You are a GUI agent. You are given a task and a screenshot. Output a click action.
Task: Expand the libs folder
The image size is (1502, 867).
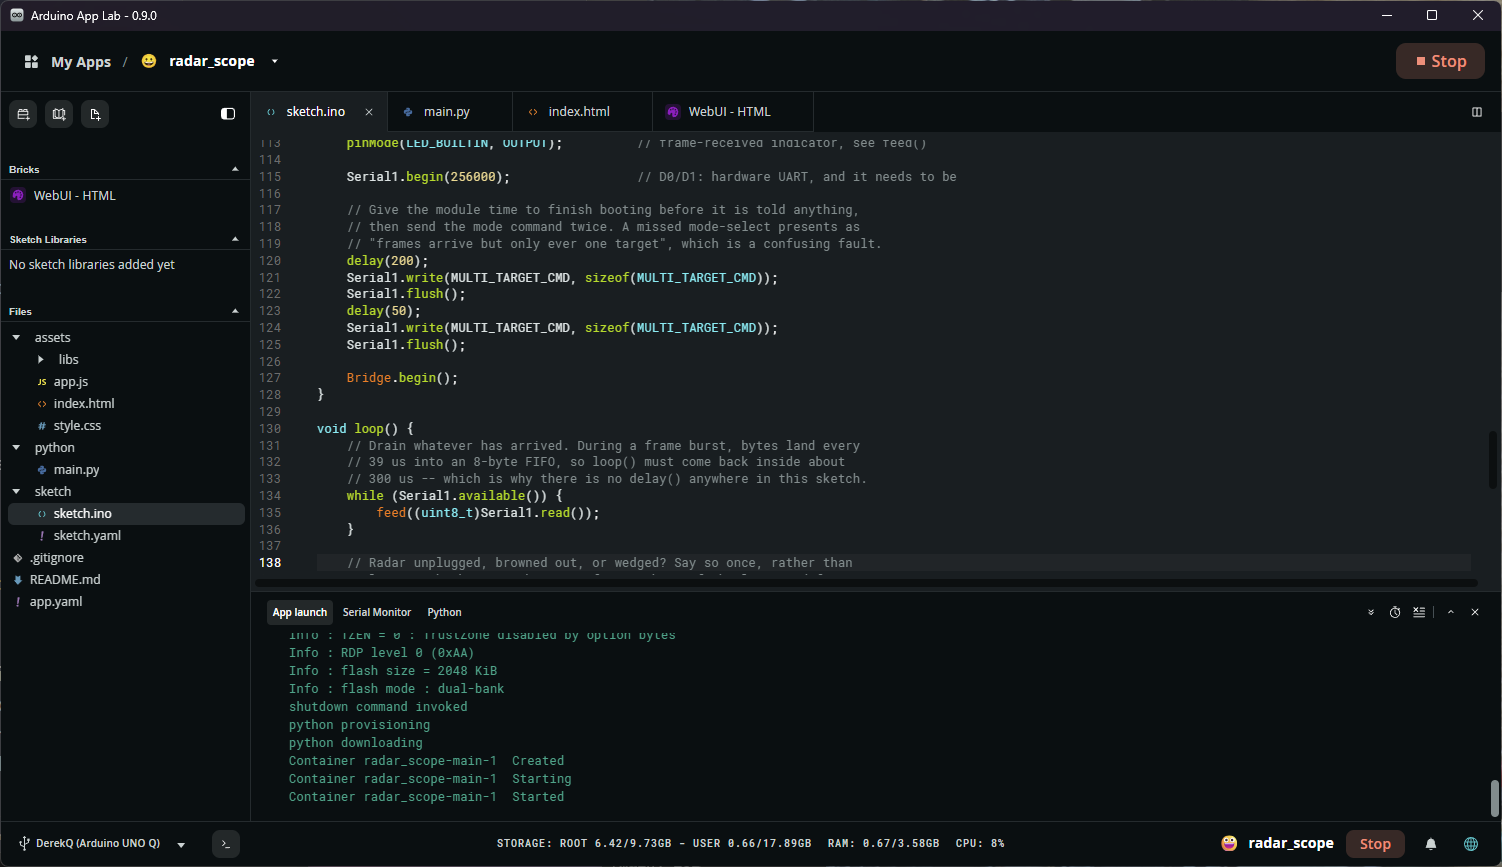[x=41, y=360]
